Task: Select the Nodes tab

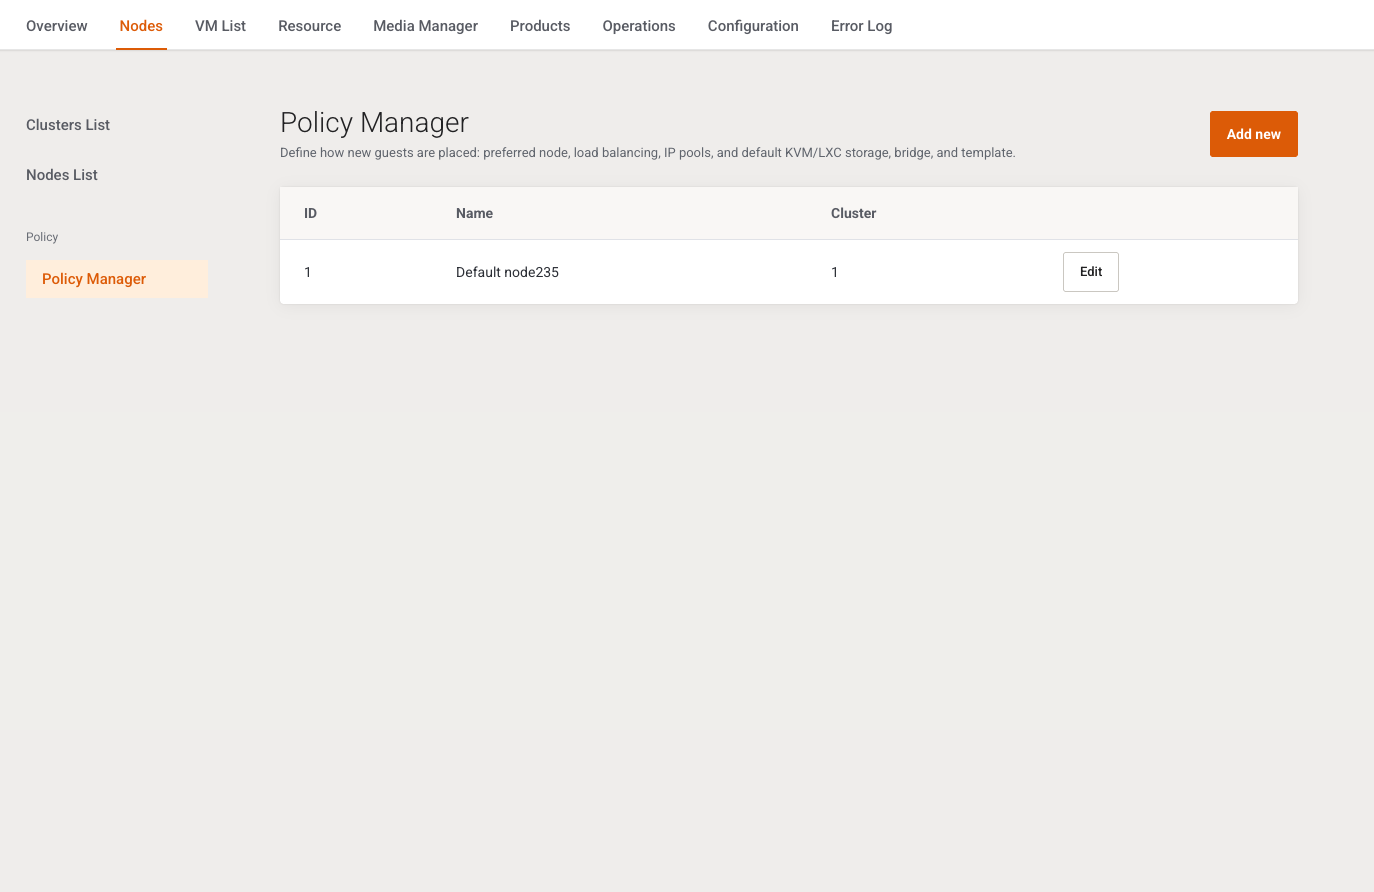Action: click(141, 26)
